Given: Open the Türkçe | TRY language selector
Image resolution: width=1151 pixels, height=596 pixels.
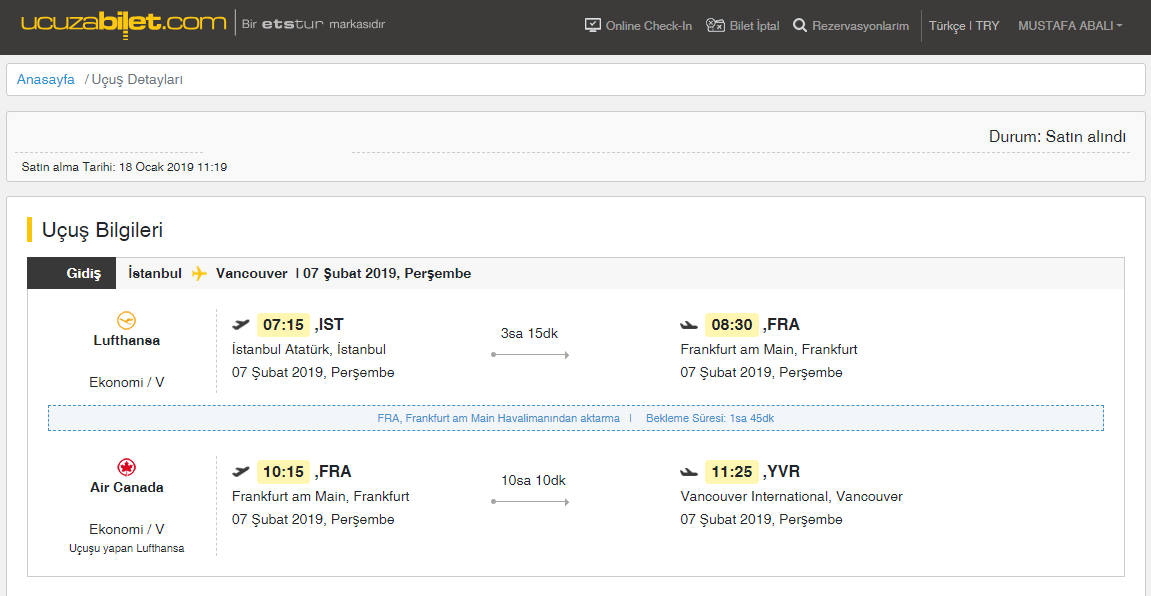Looking at the screenshot, I should pos(964,26).
